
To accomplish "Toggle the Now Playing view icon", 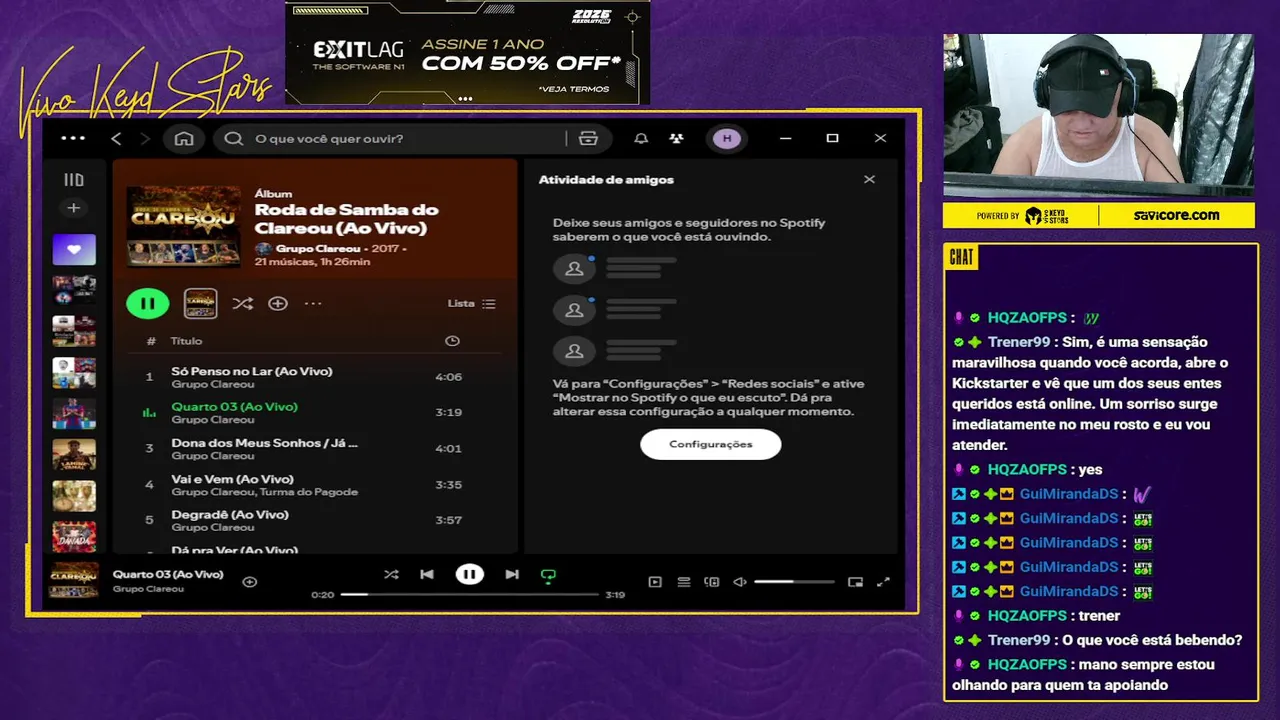I will [655, 582].
